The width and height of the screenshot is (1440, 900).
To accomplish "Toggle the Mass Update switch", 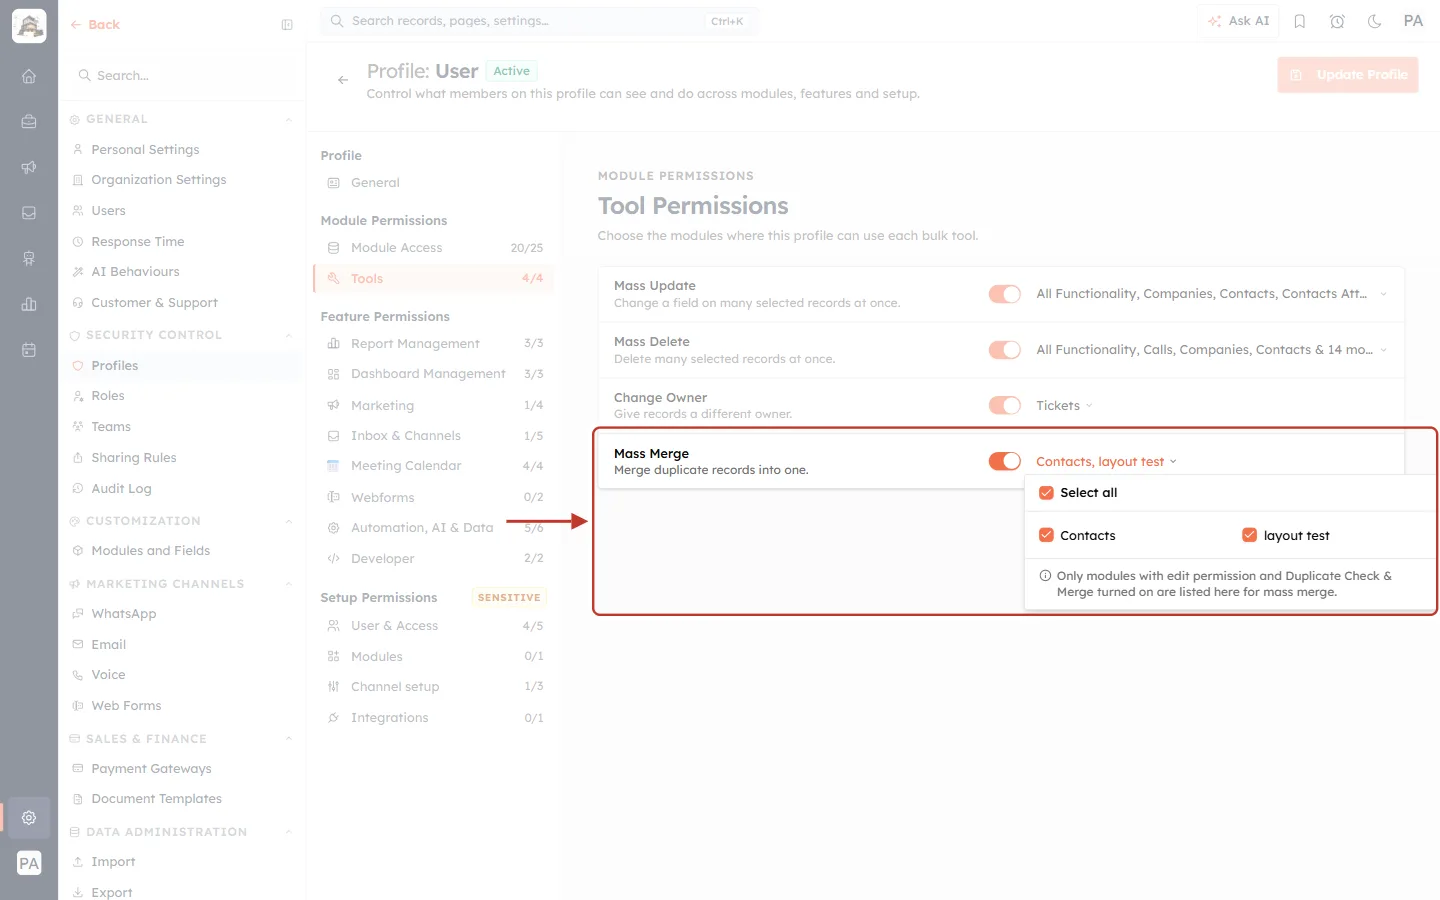I will point(1005,294).
